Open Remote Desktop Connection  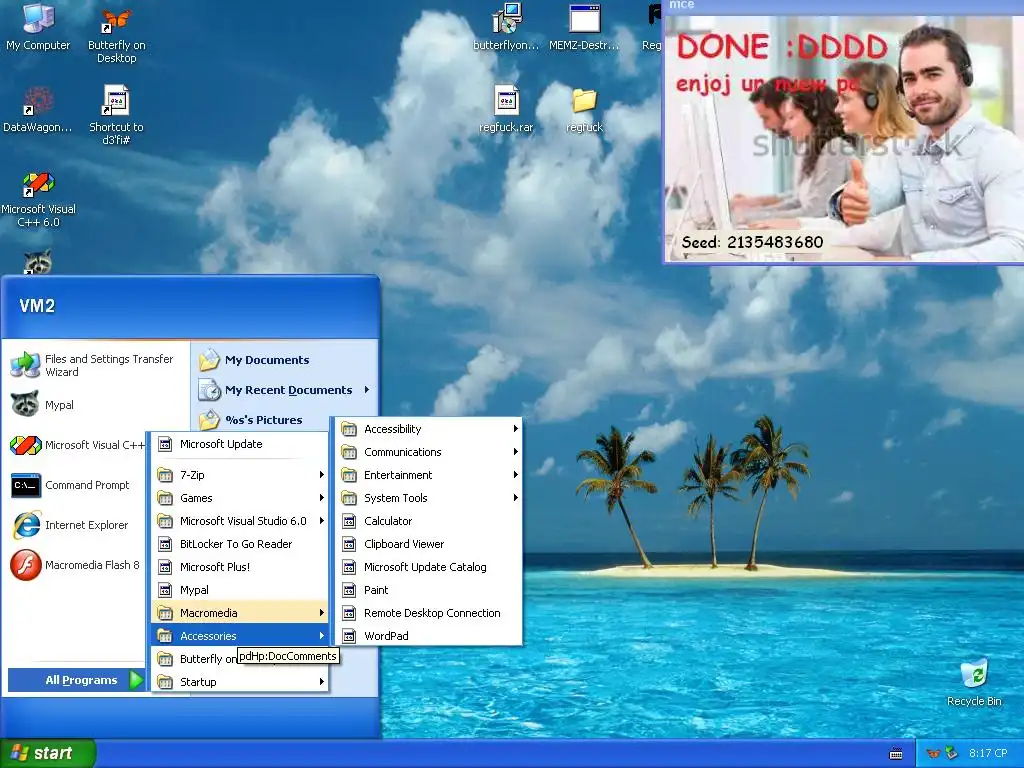[x=427, y=613]
